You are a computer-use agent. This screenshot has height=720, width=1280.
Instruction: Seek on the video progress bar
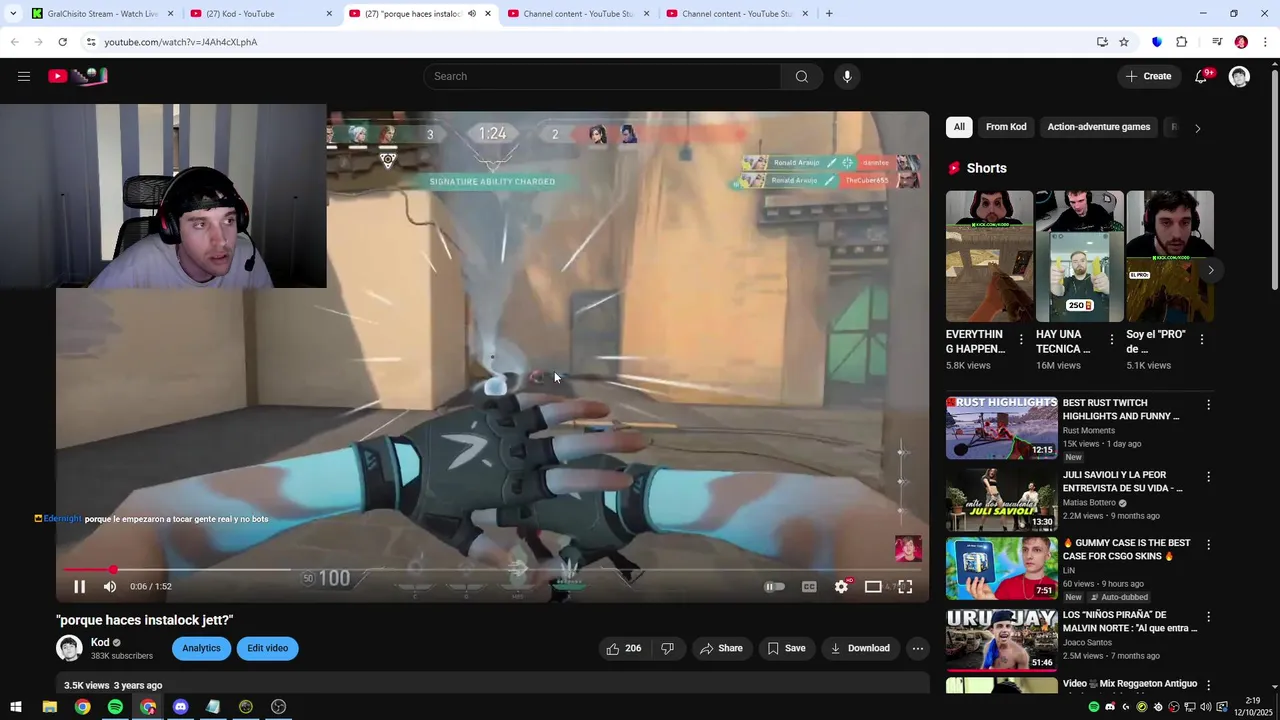(492, 569)
